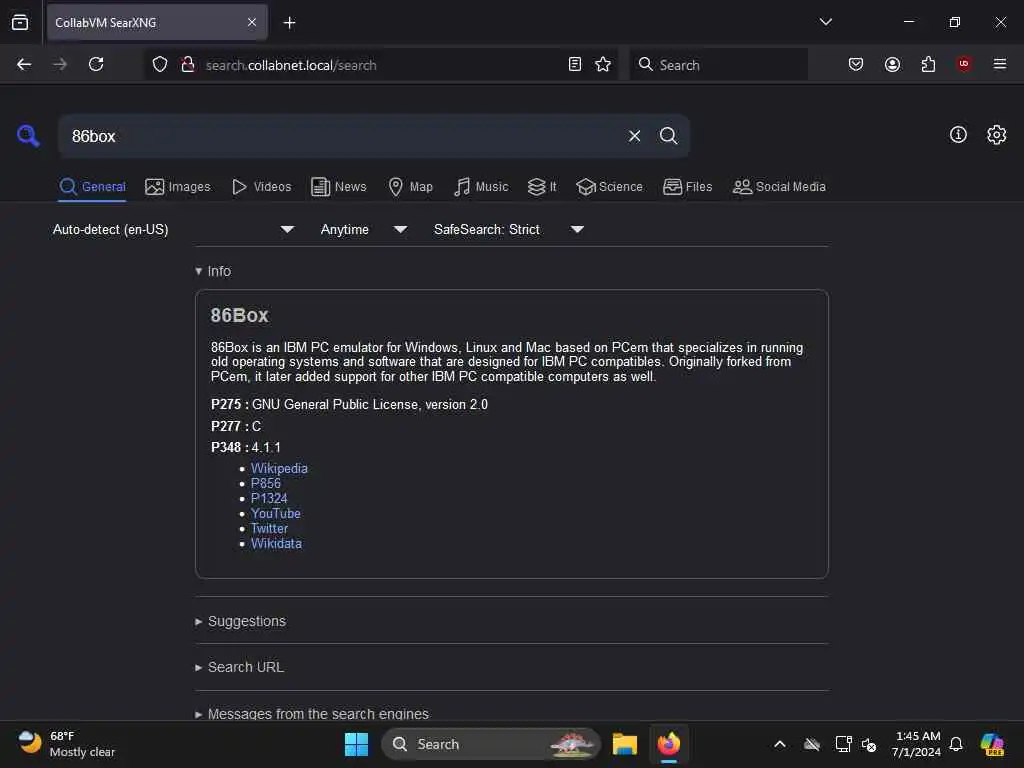Switch to Map category
The image size is (1024, 768).
click(x=411, y=187)
